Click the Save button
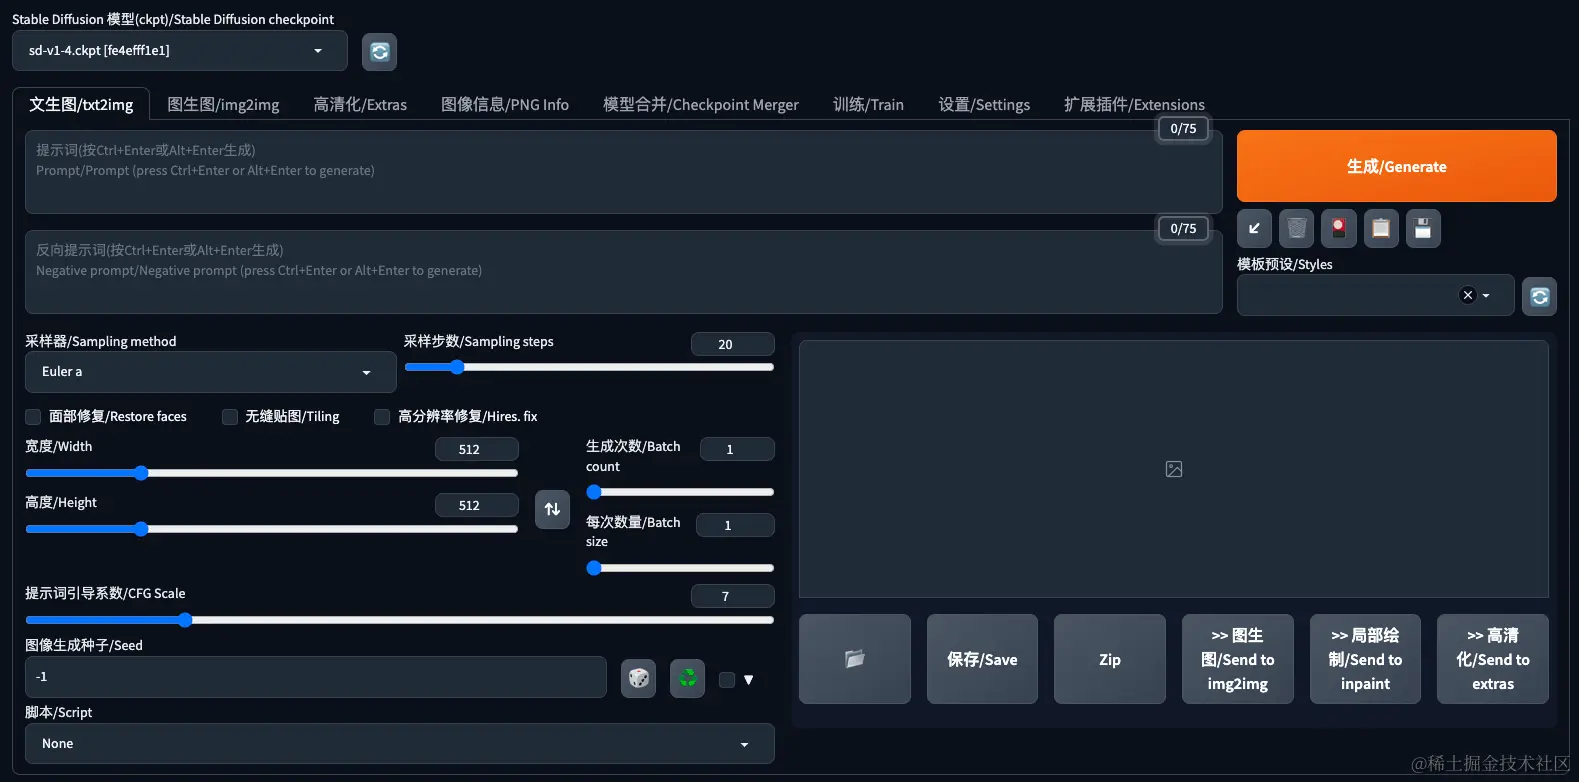 (x=982, y=659)
